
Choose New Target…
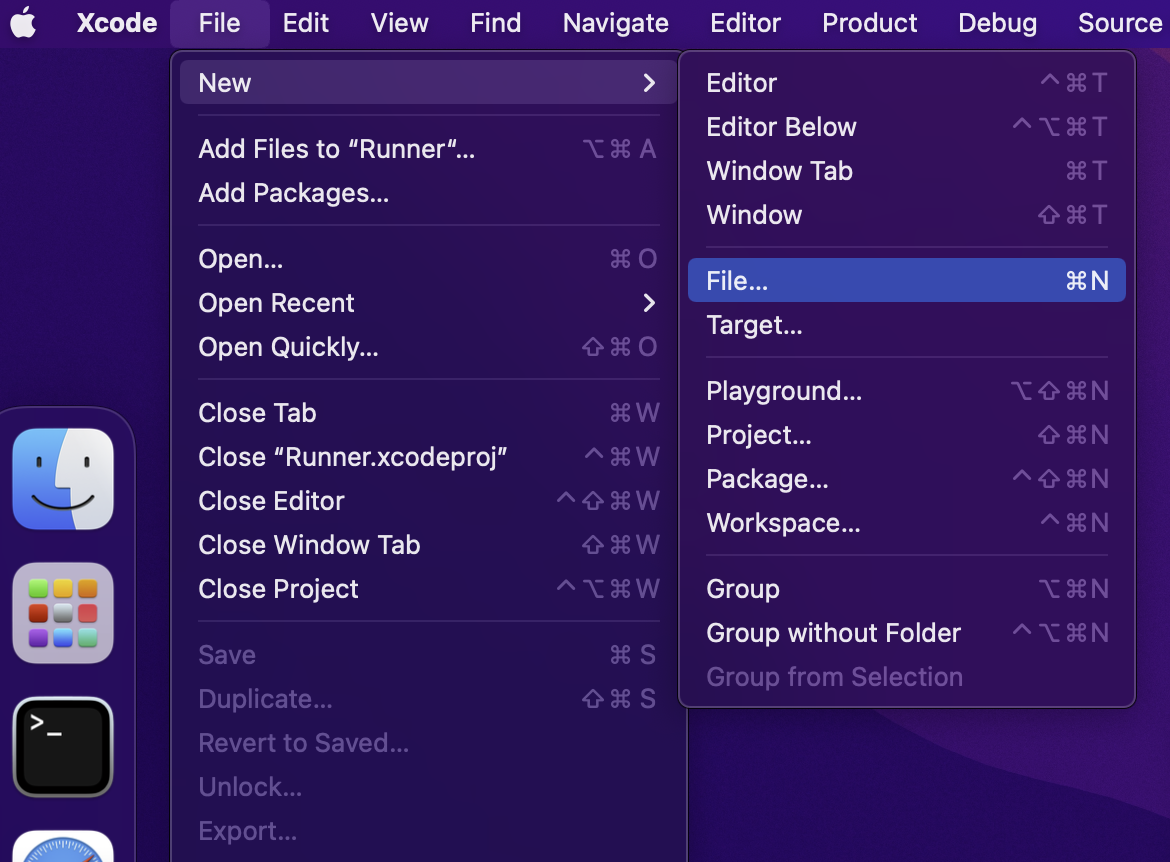point(907,325)
